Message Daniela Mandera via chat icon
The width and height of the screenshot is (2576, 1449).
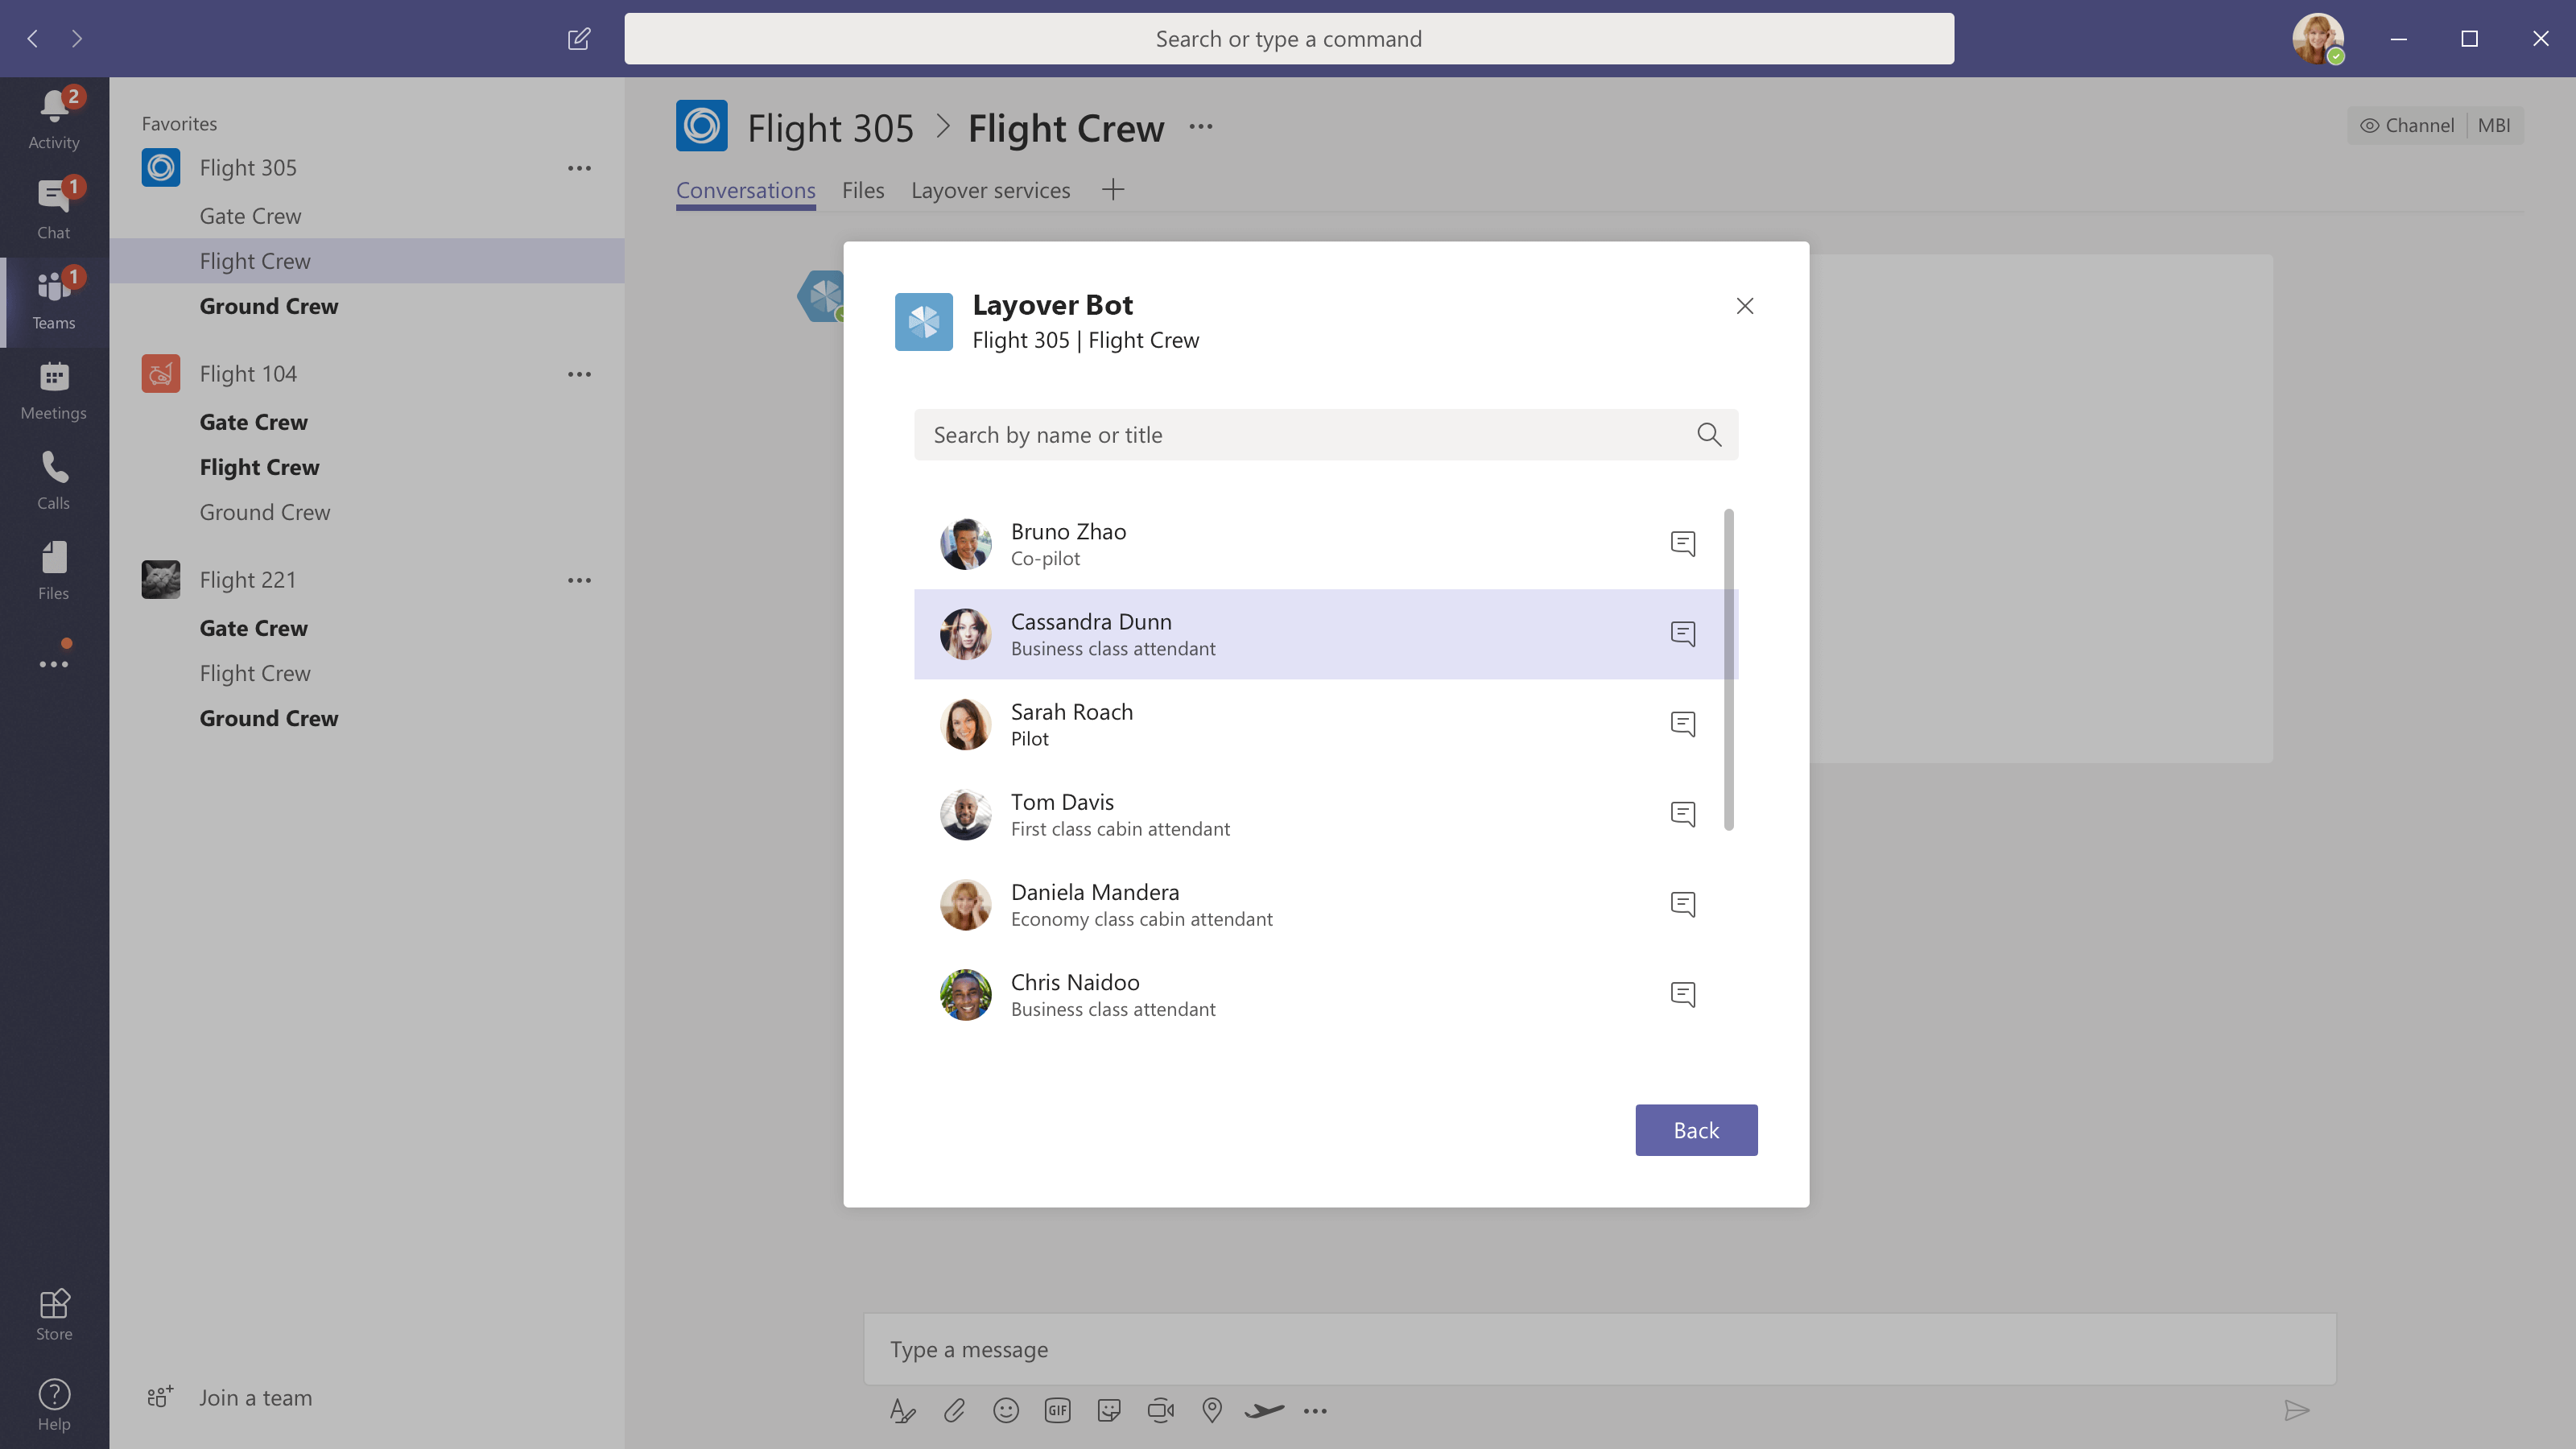click(1683, 904)
